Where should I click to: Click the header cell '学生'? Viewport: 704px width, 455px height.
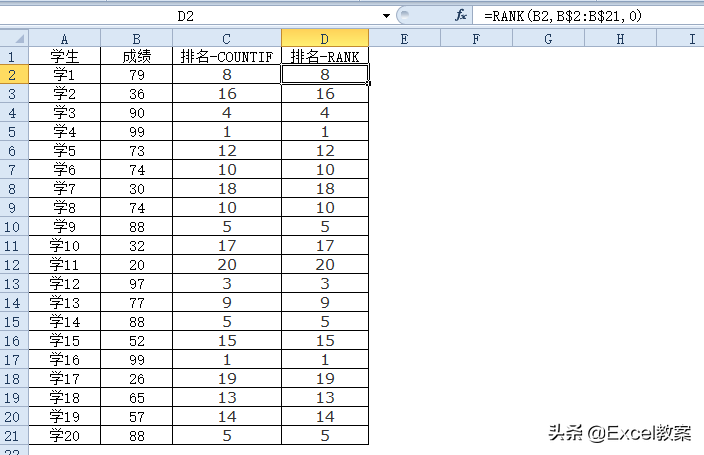(x=65, y=56)
